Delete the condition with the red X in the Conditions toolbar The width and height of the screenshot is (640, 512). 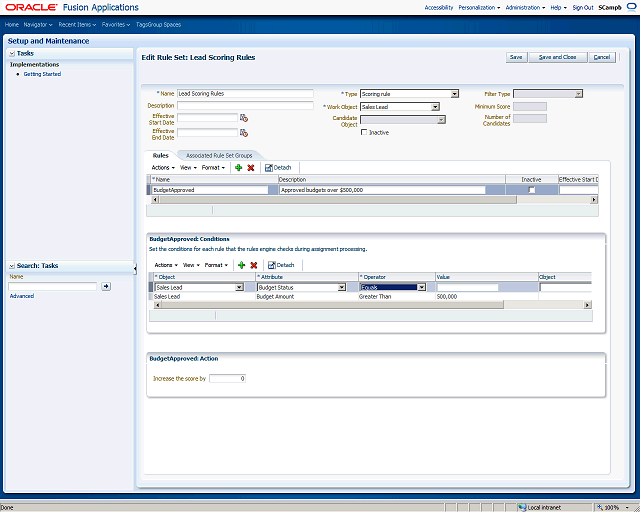pyautogui.click(x=253, y=265)
